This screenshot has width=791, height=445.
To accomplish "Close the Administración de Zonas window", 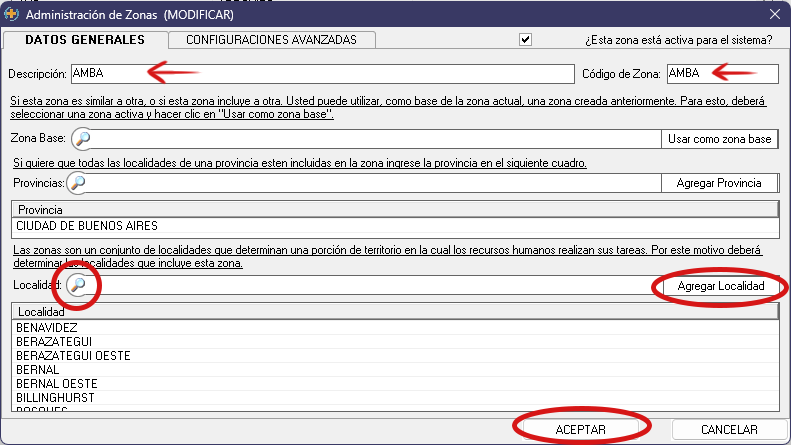I will (x=774, y=14).
